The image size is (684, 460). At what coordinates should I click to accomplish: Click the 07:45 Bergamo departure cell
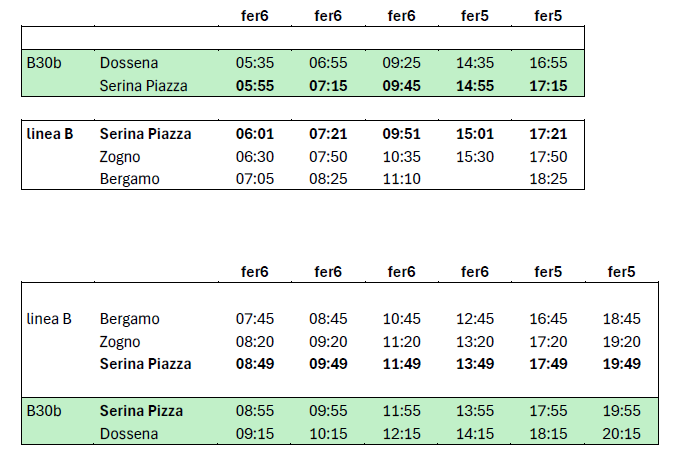click(x=254, y=319)
